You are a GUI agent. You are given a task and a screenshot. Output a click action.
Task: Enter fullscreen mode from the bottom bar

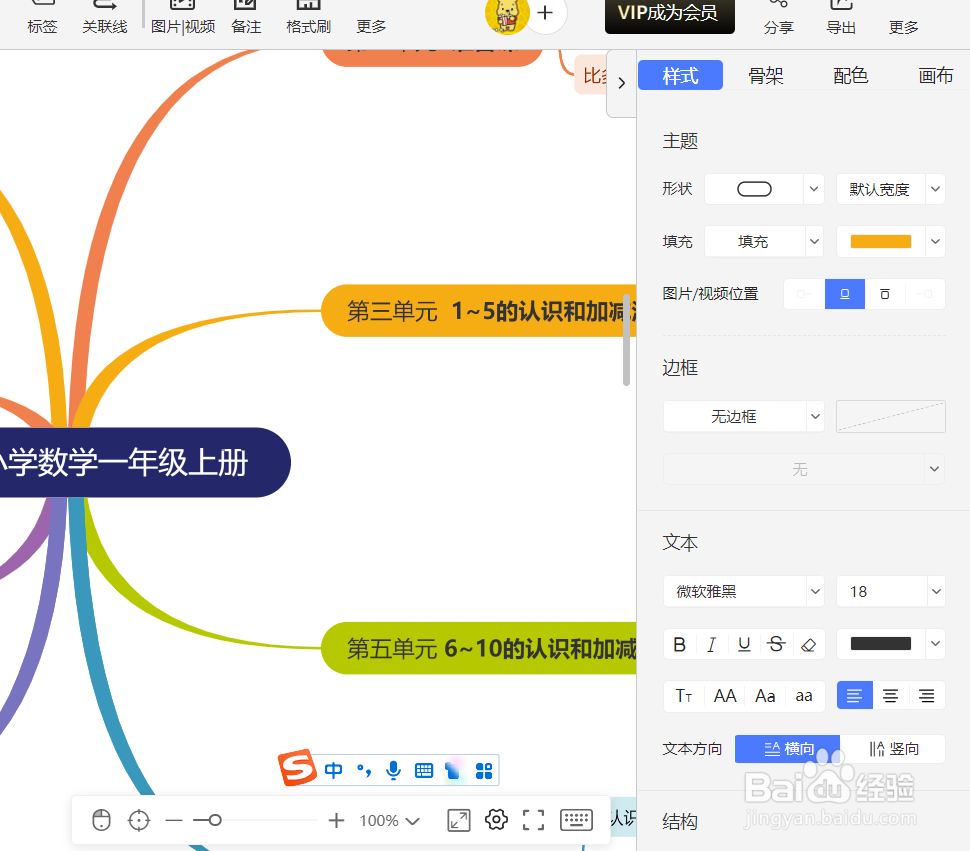[533, 819]
